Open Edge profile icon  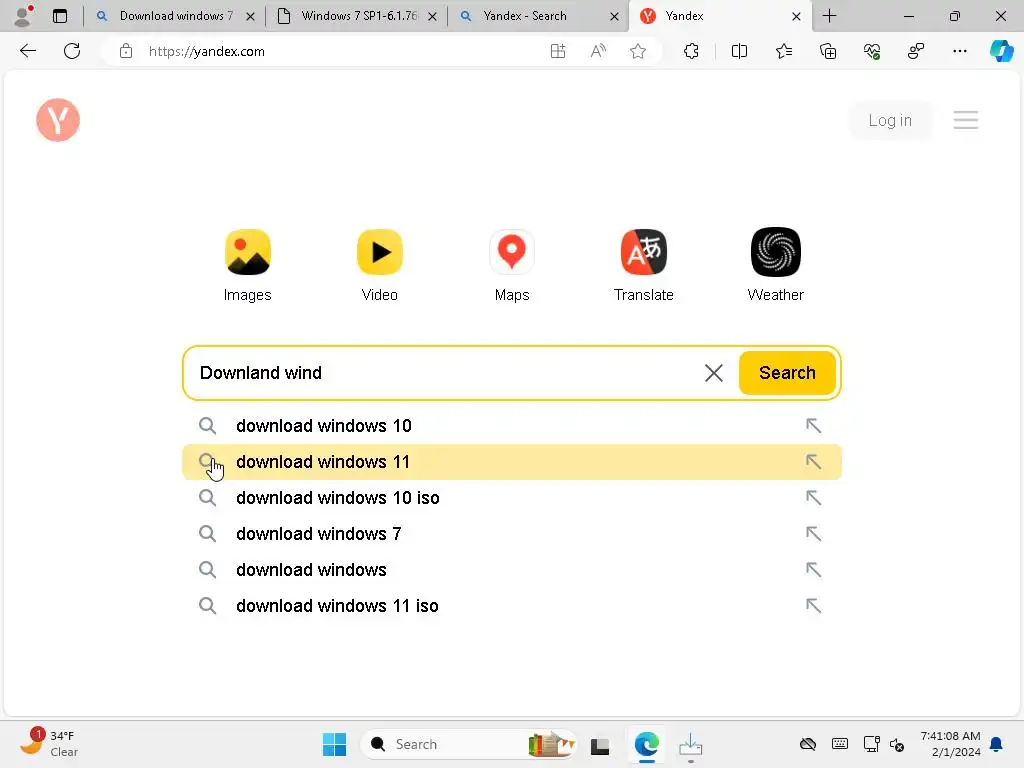pos(23,16)
